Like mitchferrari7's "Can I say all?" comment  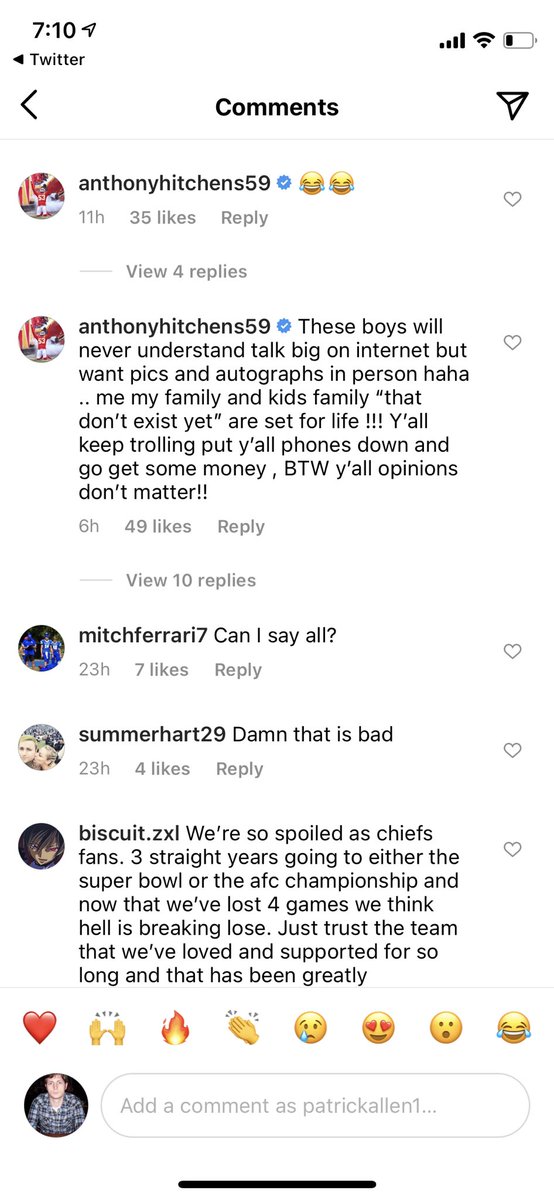512,651
